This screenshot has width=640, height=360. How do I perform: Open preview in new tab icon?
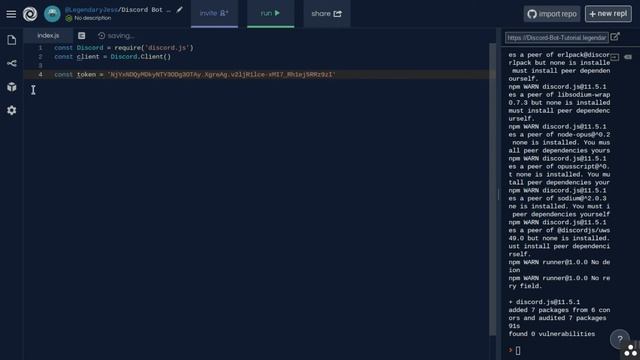click(615, 37)
